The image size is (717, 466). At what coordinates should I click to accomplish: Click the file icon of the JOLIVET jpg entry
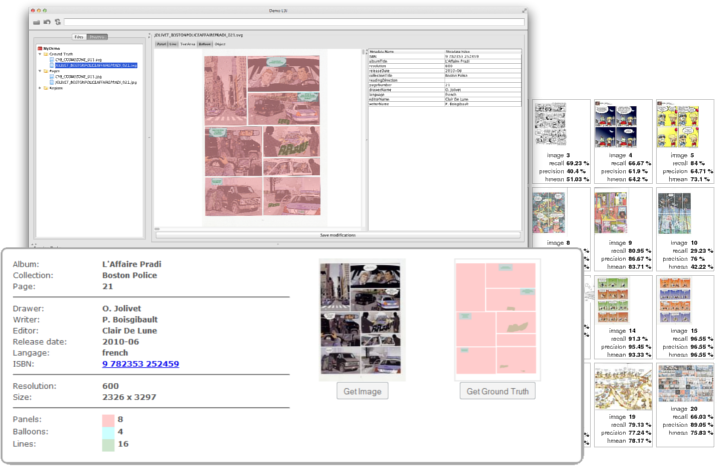tap(52, 82)
